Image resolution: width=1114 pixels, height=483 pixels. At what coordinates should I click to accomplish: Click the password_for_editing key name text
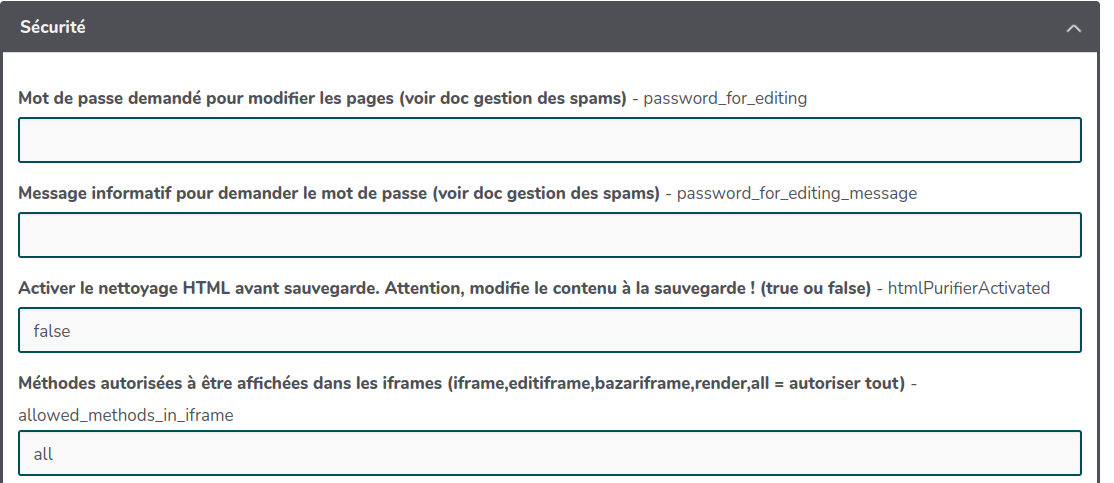[x=725, y=98]
